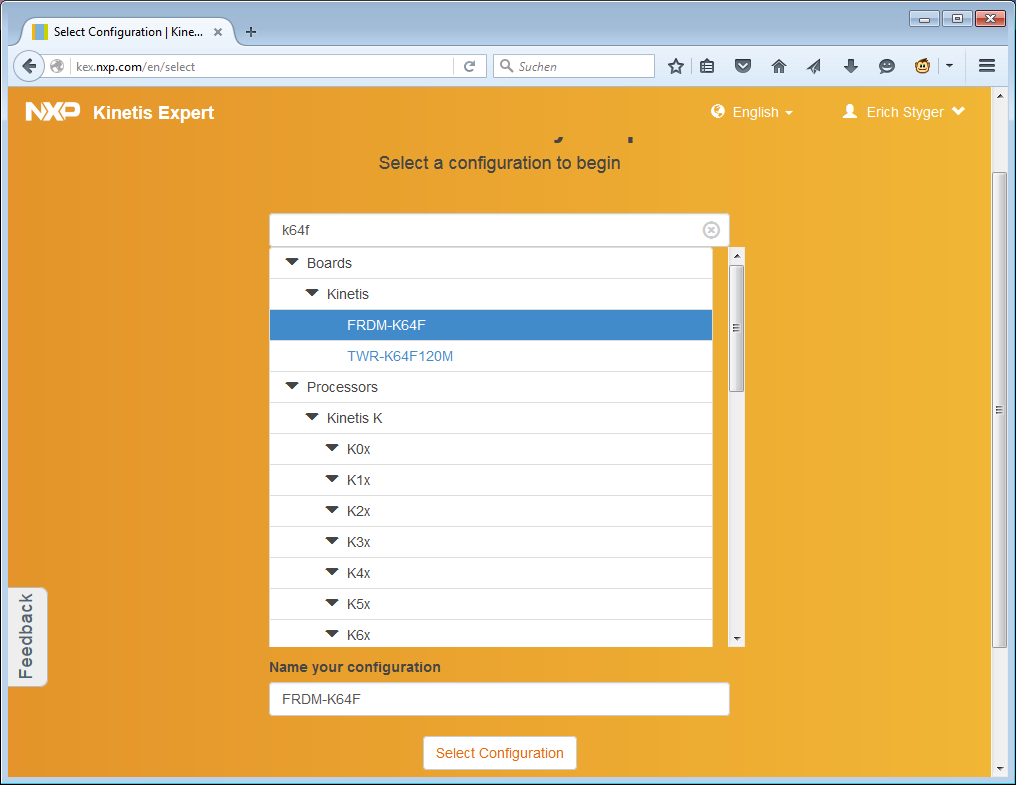Bookmark this page with star icon

[676, 66]
